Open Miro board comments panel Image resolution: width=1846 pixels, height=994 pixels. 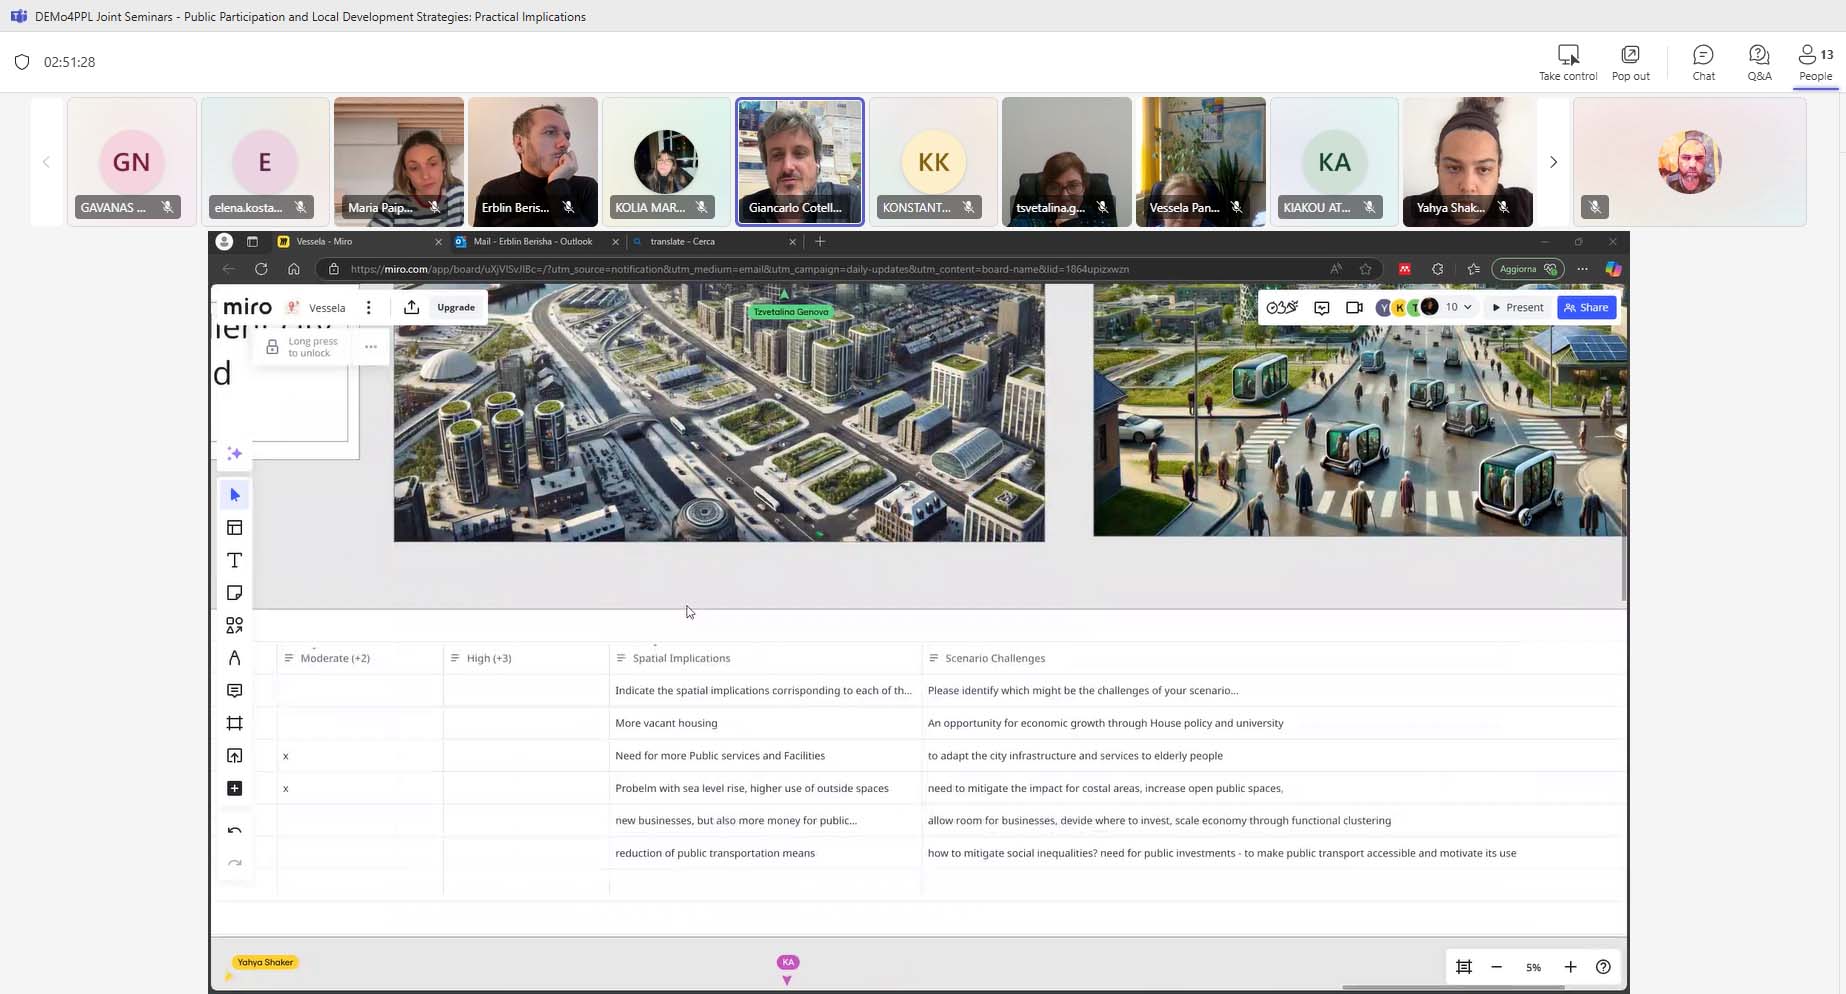click(x=1322, y=308)
